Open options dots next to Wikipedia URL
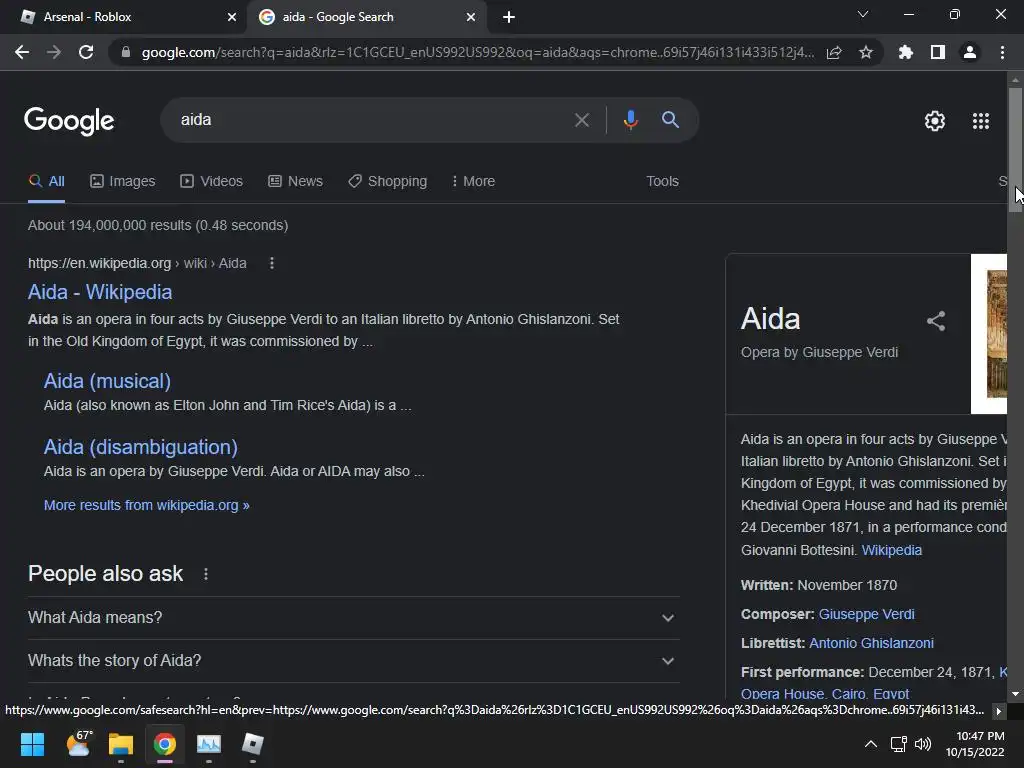 (x=272, y=263)
